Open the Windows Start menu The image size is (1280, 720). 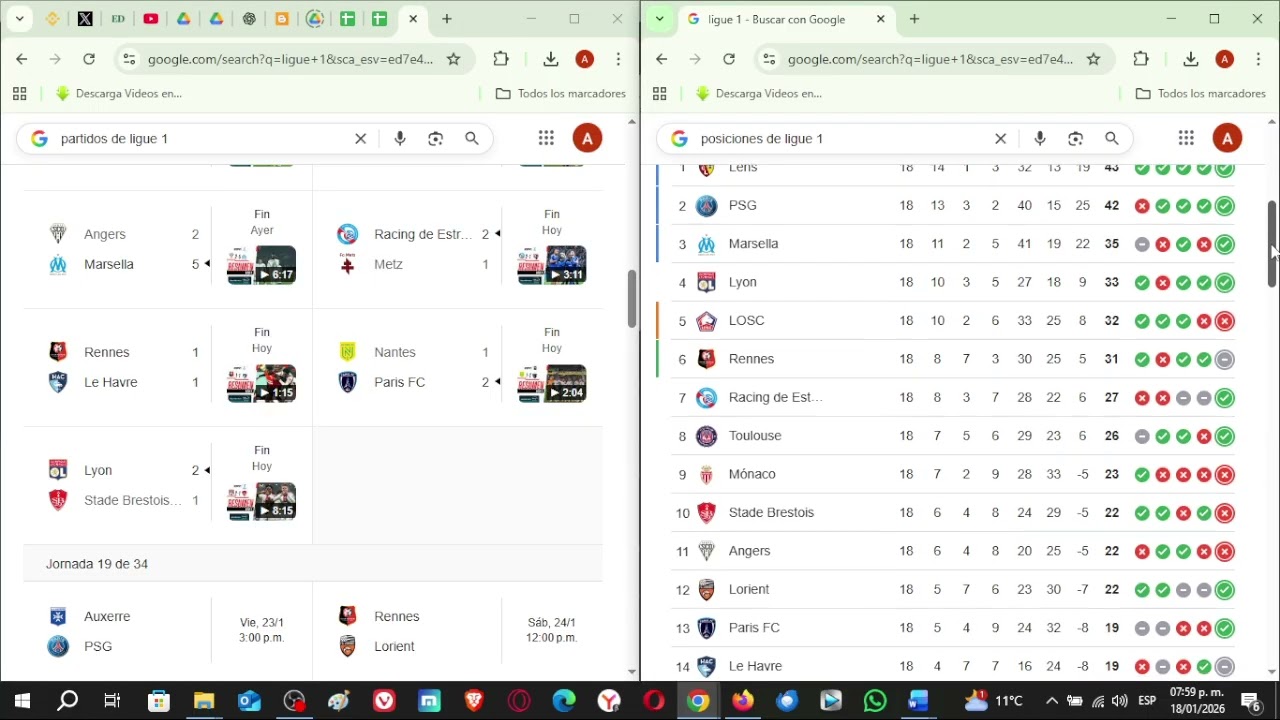pyautogui.click(x=22, y=701)
